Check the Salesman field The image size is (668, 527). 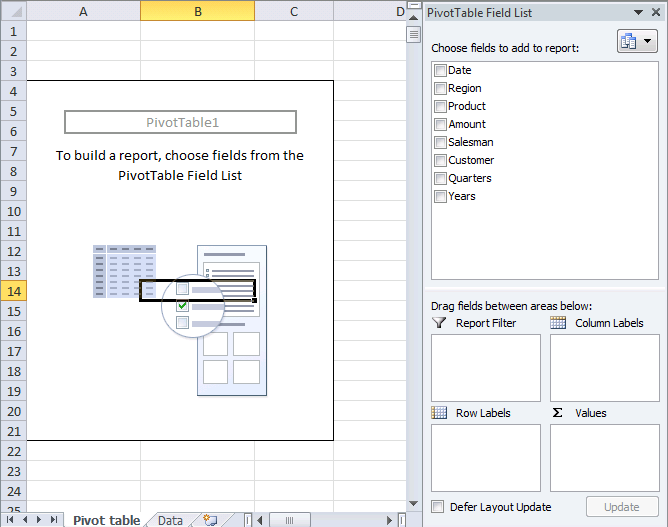point(440,142)
